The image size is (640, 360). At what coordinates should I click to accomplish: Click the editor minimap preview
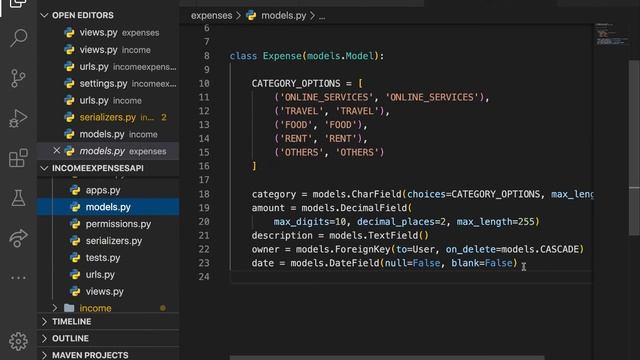(x=611, y=34)
